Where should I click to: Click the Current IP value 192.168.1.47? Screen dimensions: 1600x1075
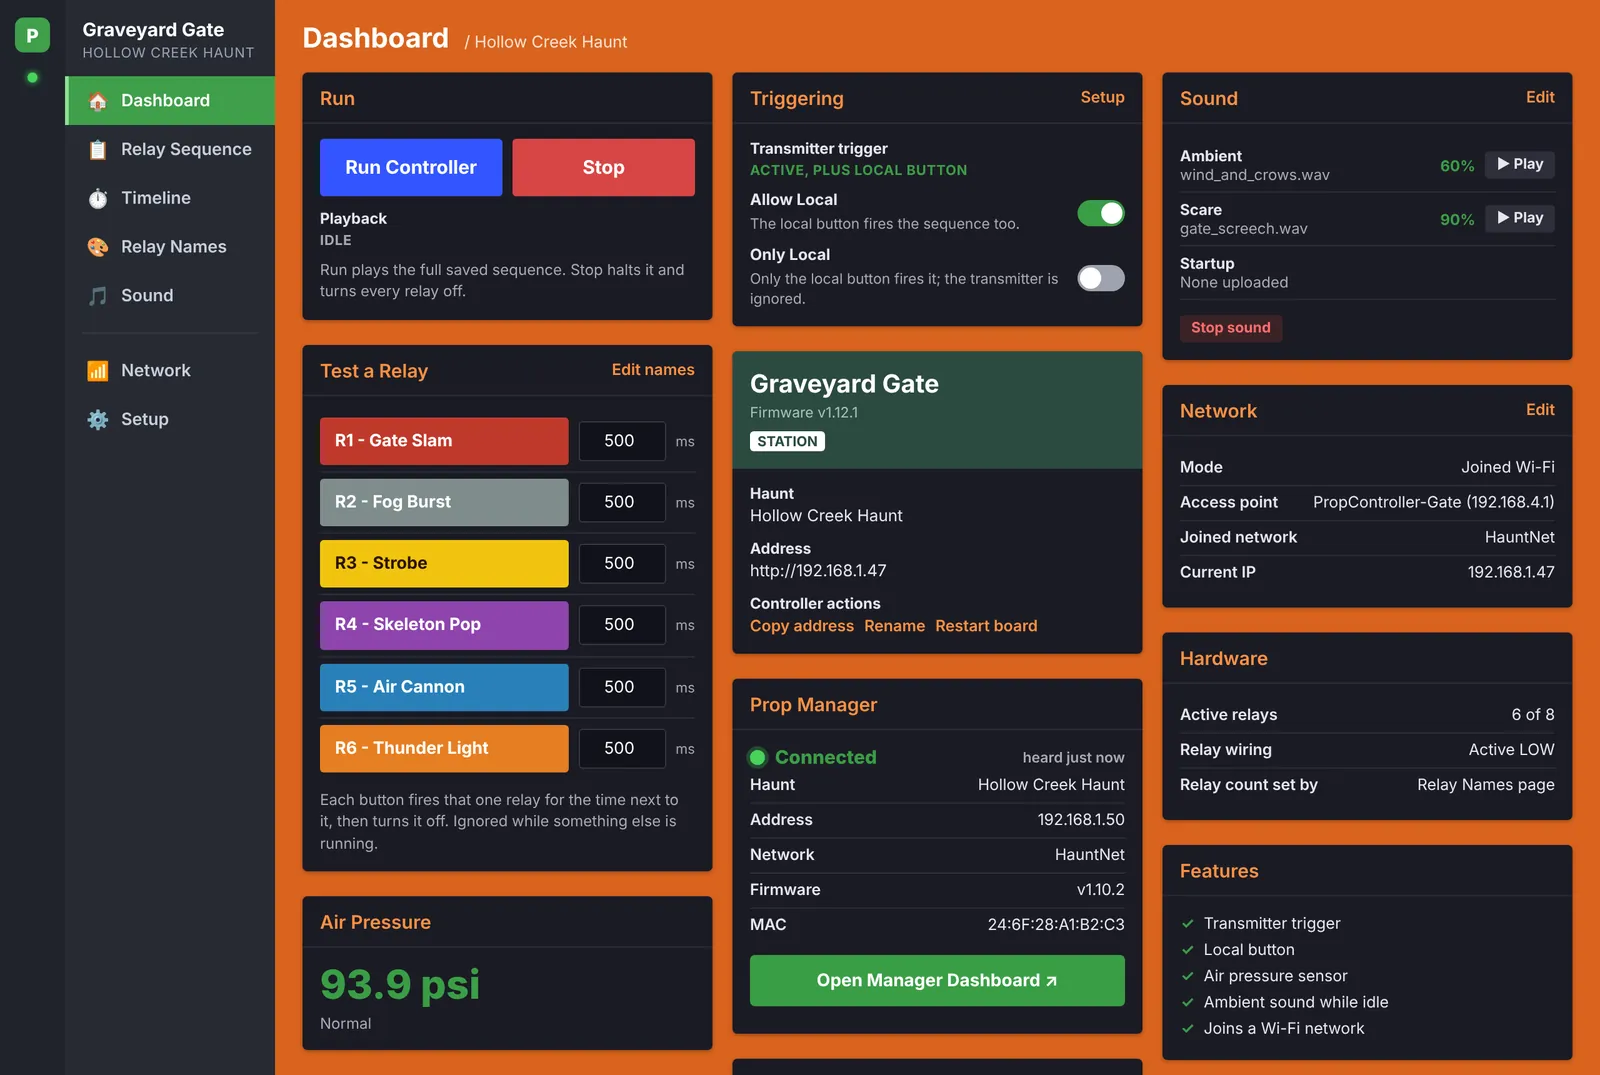coord(1511,572)
